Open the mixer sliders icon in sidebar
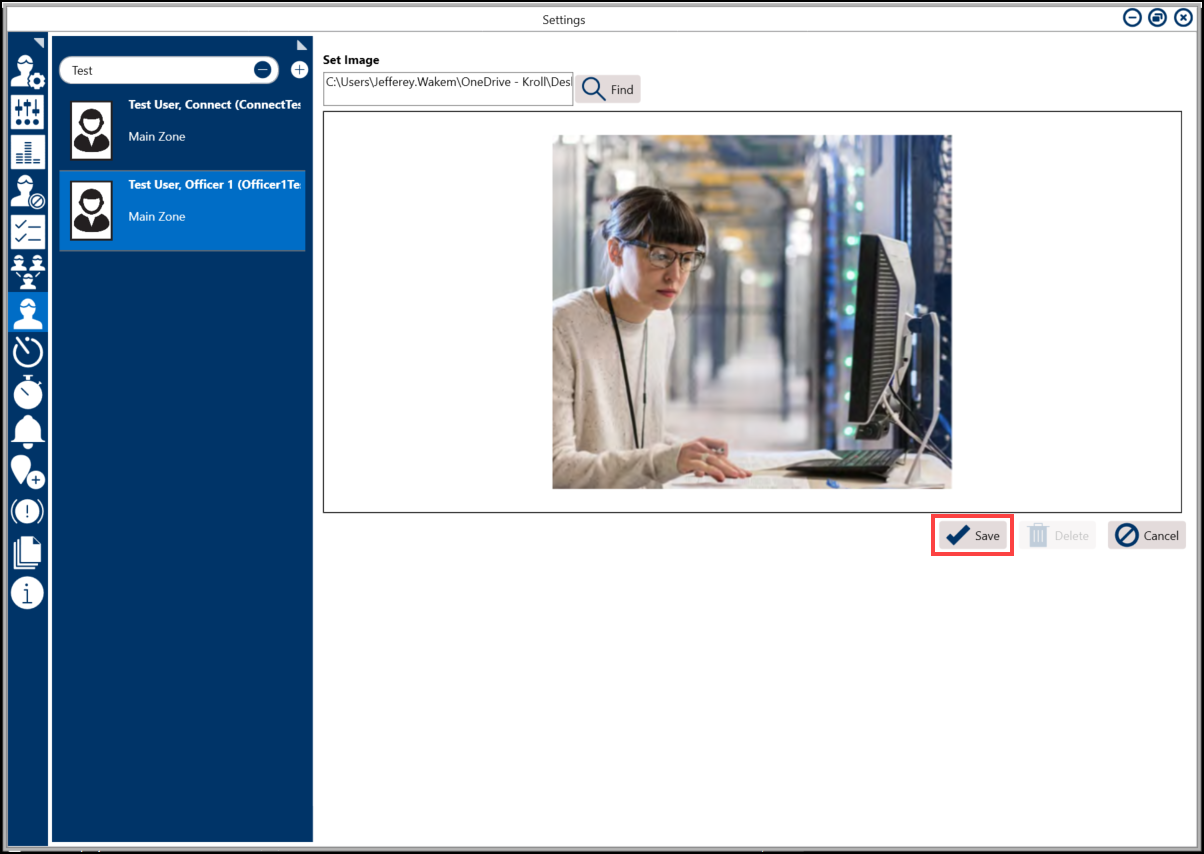 click(x=27, y=112)
